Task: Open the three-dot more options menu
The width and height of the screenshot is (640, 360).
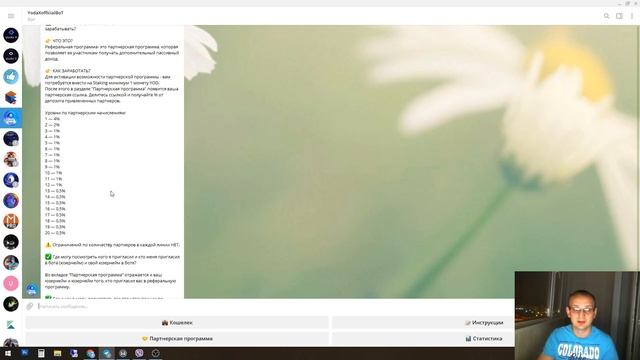Action: tap(632, 16)
